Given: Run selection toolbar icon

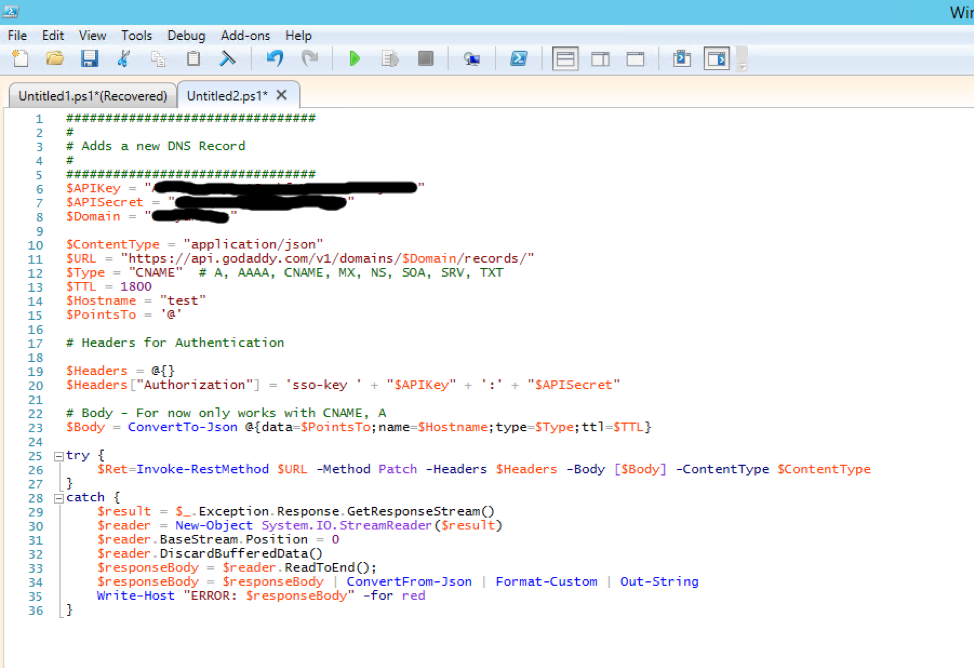Looking at the screenshot, I should [x=390, y=59].
